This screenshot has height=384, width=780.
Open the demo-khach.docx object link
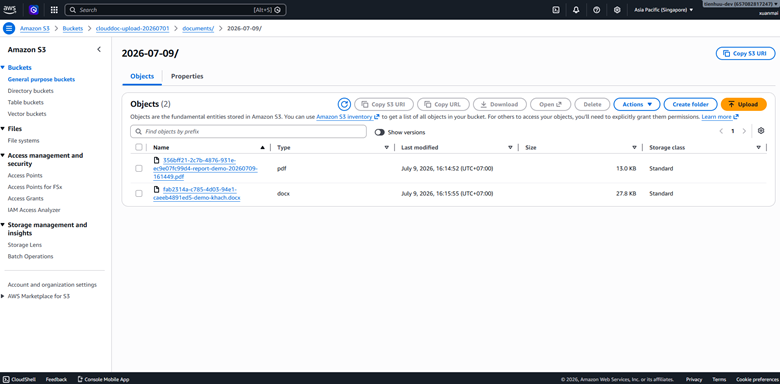point(197,193)
